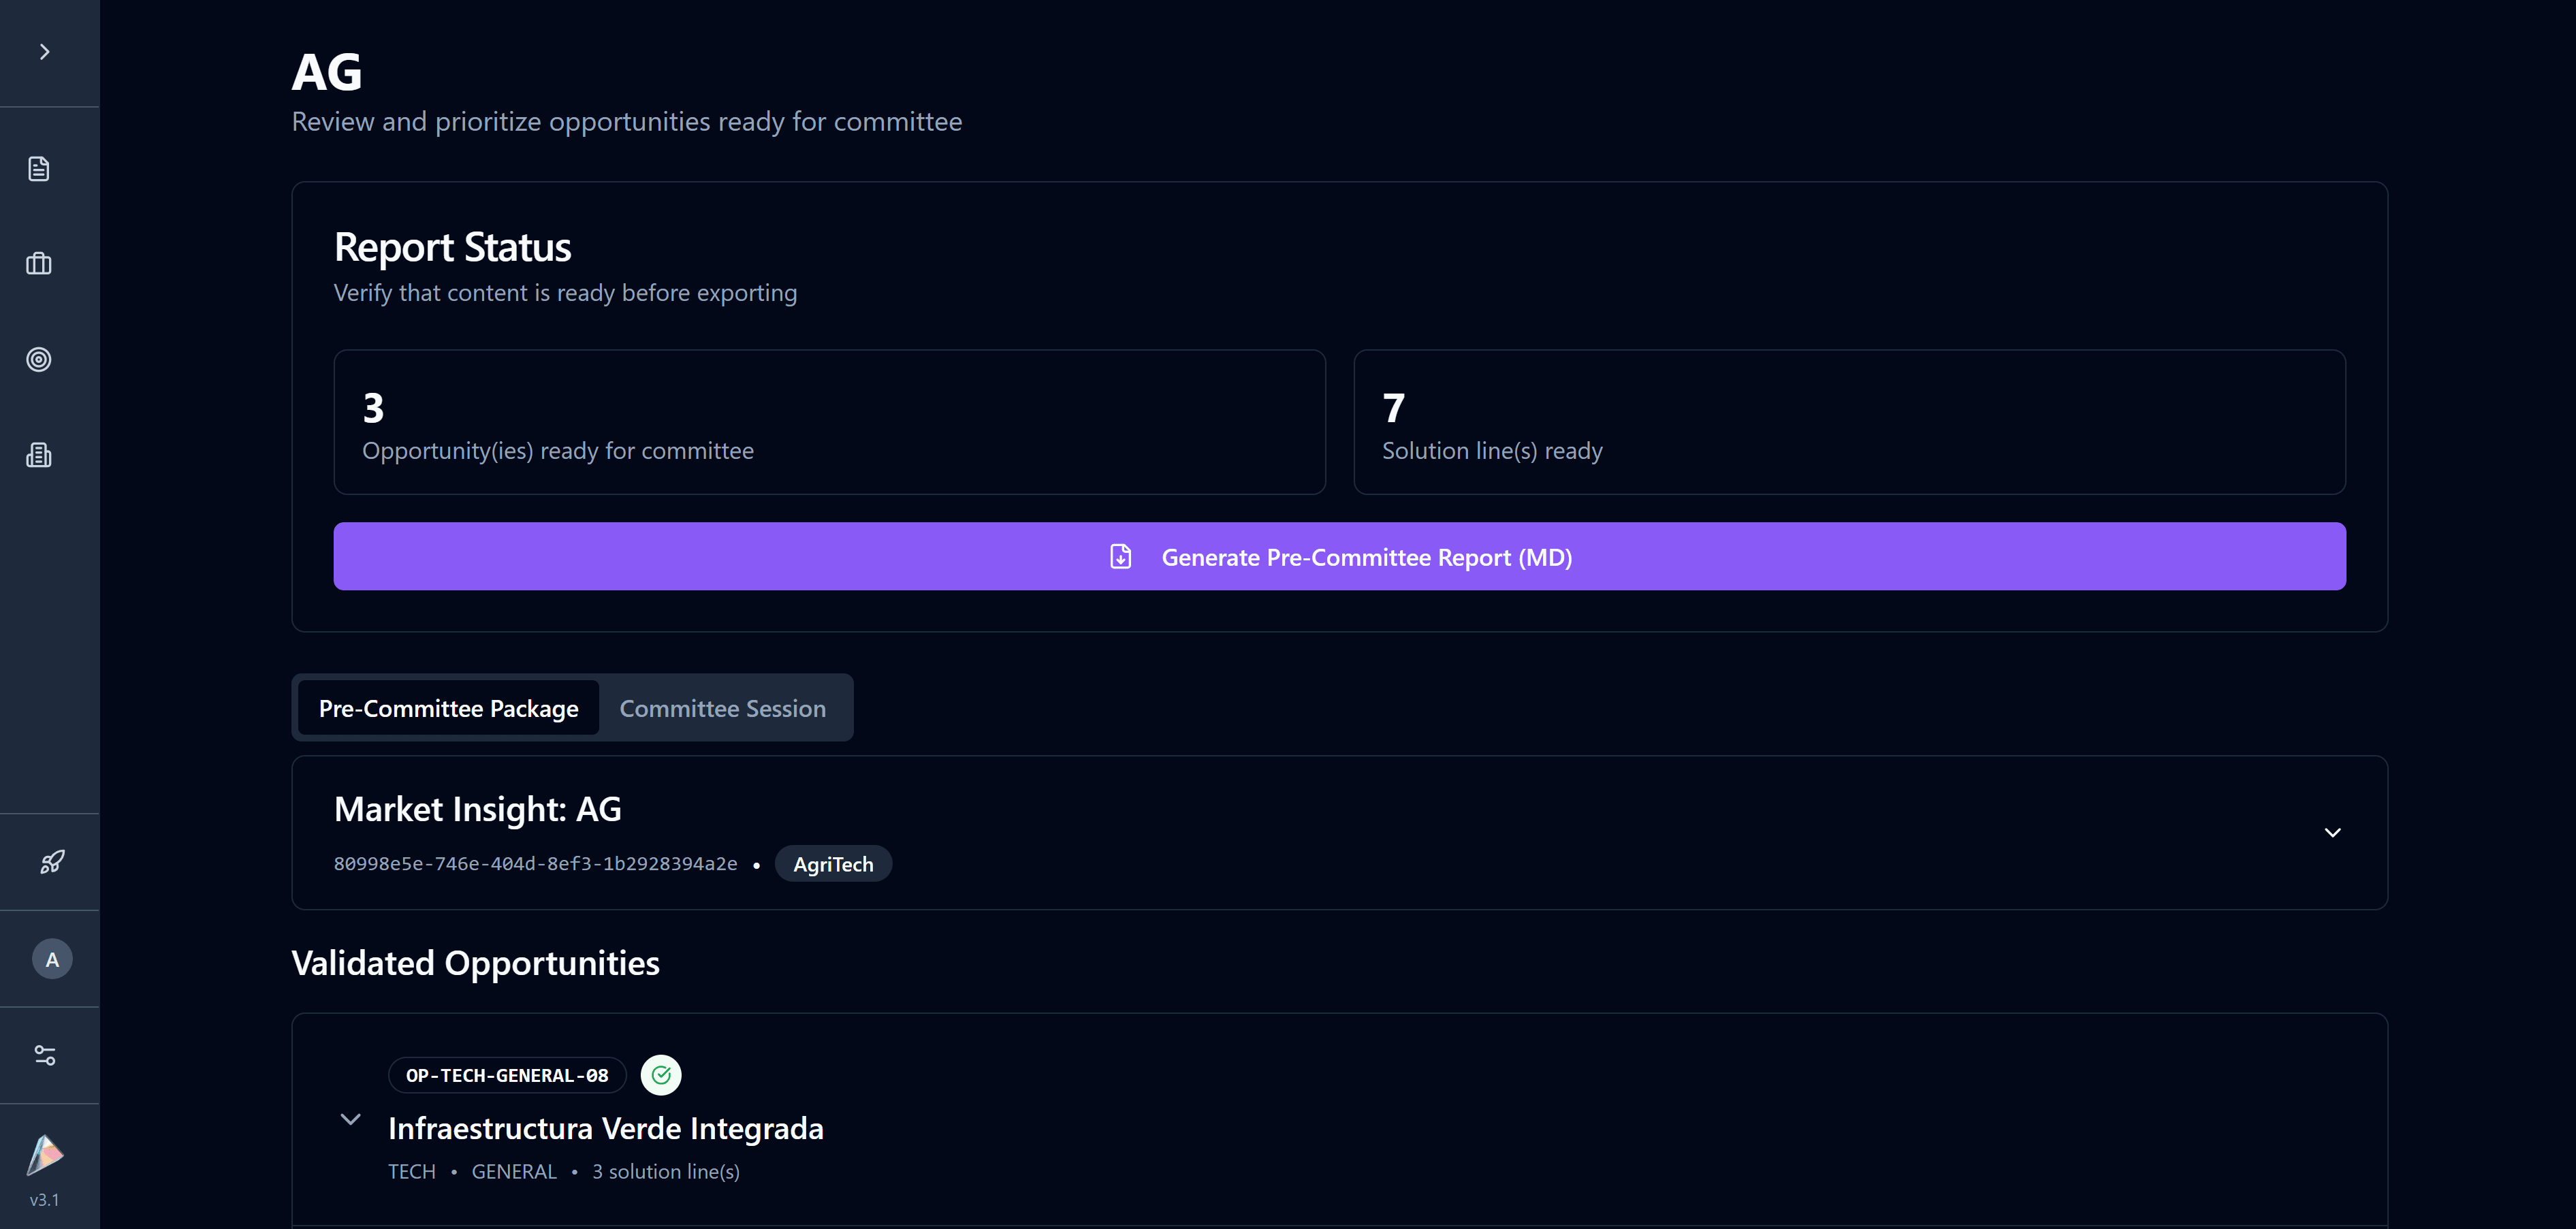Open the newspaper reports icon in sidebar

click(39, 456)
